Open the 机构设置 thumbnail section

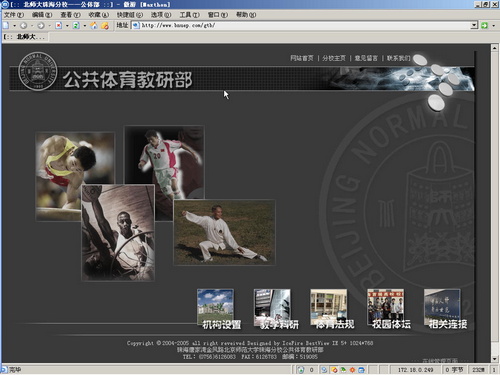(x=218, y=309)
